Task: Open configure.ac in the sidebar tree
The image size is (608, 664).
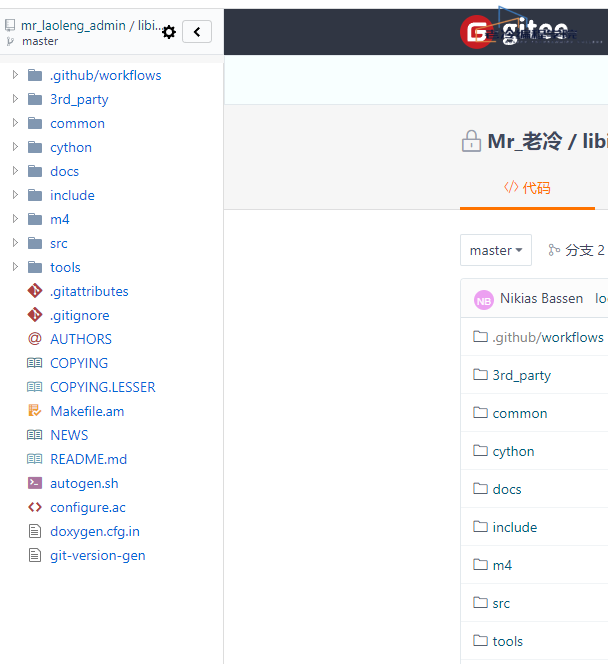Action: pos(88,508)
